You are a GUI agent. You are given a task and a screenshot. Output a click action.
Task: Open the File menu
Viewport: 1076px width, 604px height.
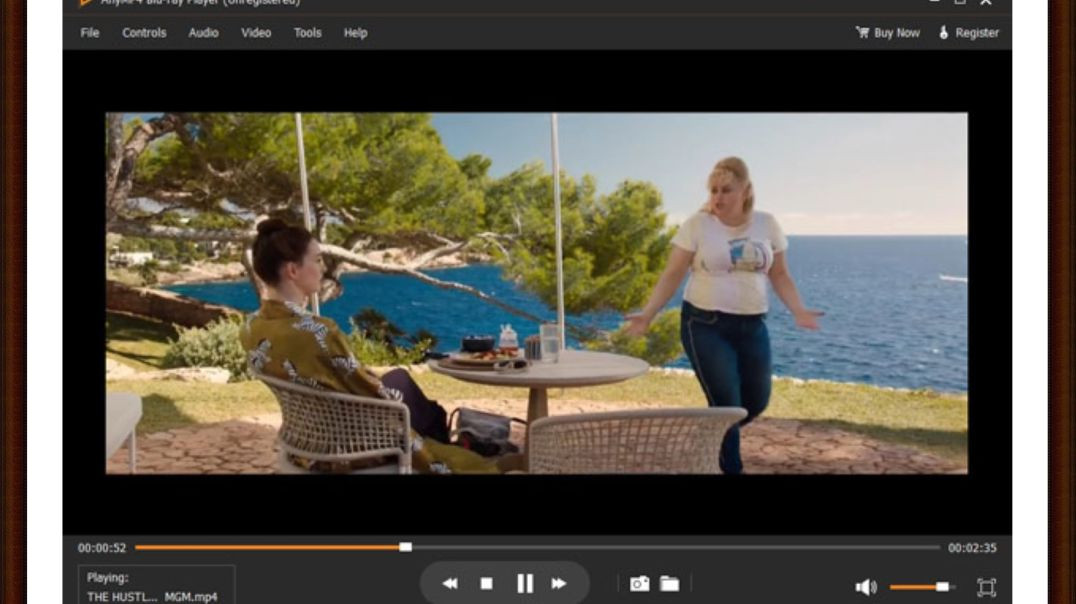click(x=90, y=33)
